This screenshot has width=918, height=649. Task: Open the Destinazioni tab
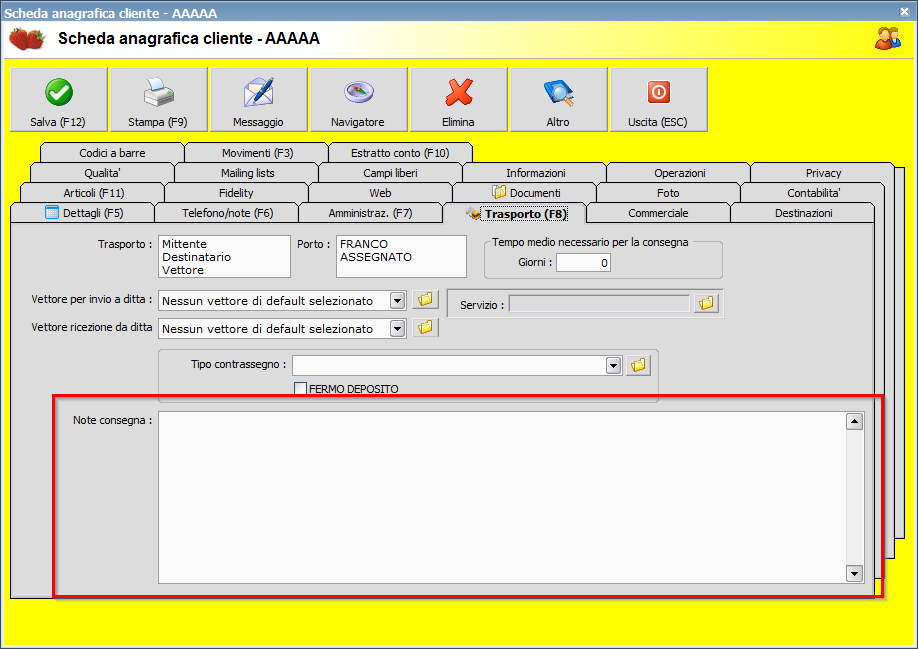[x=803, y=213]
